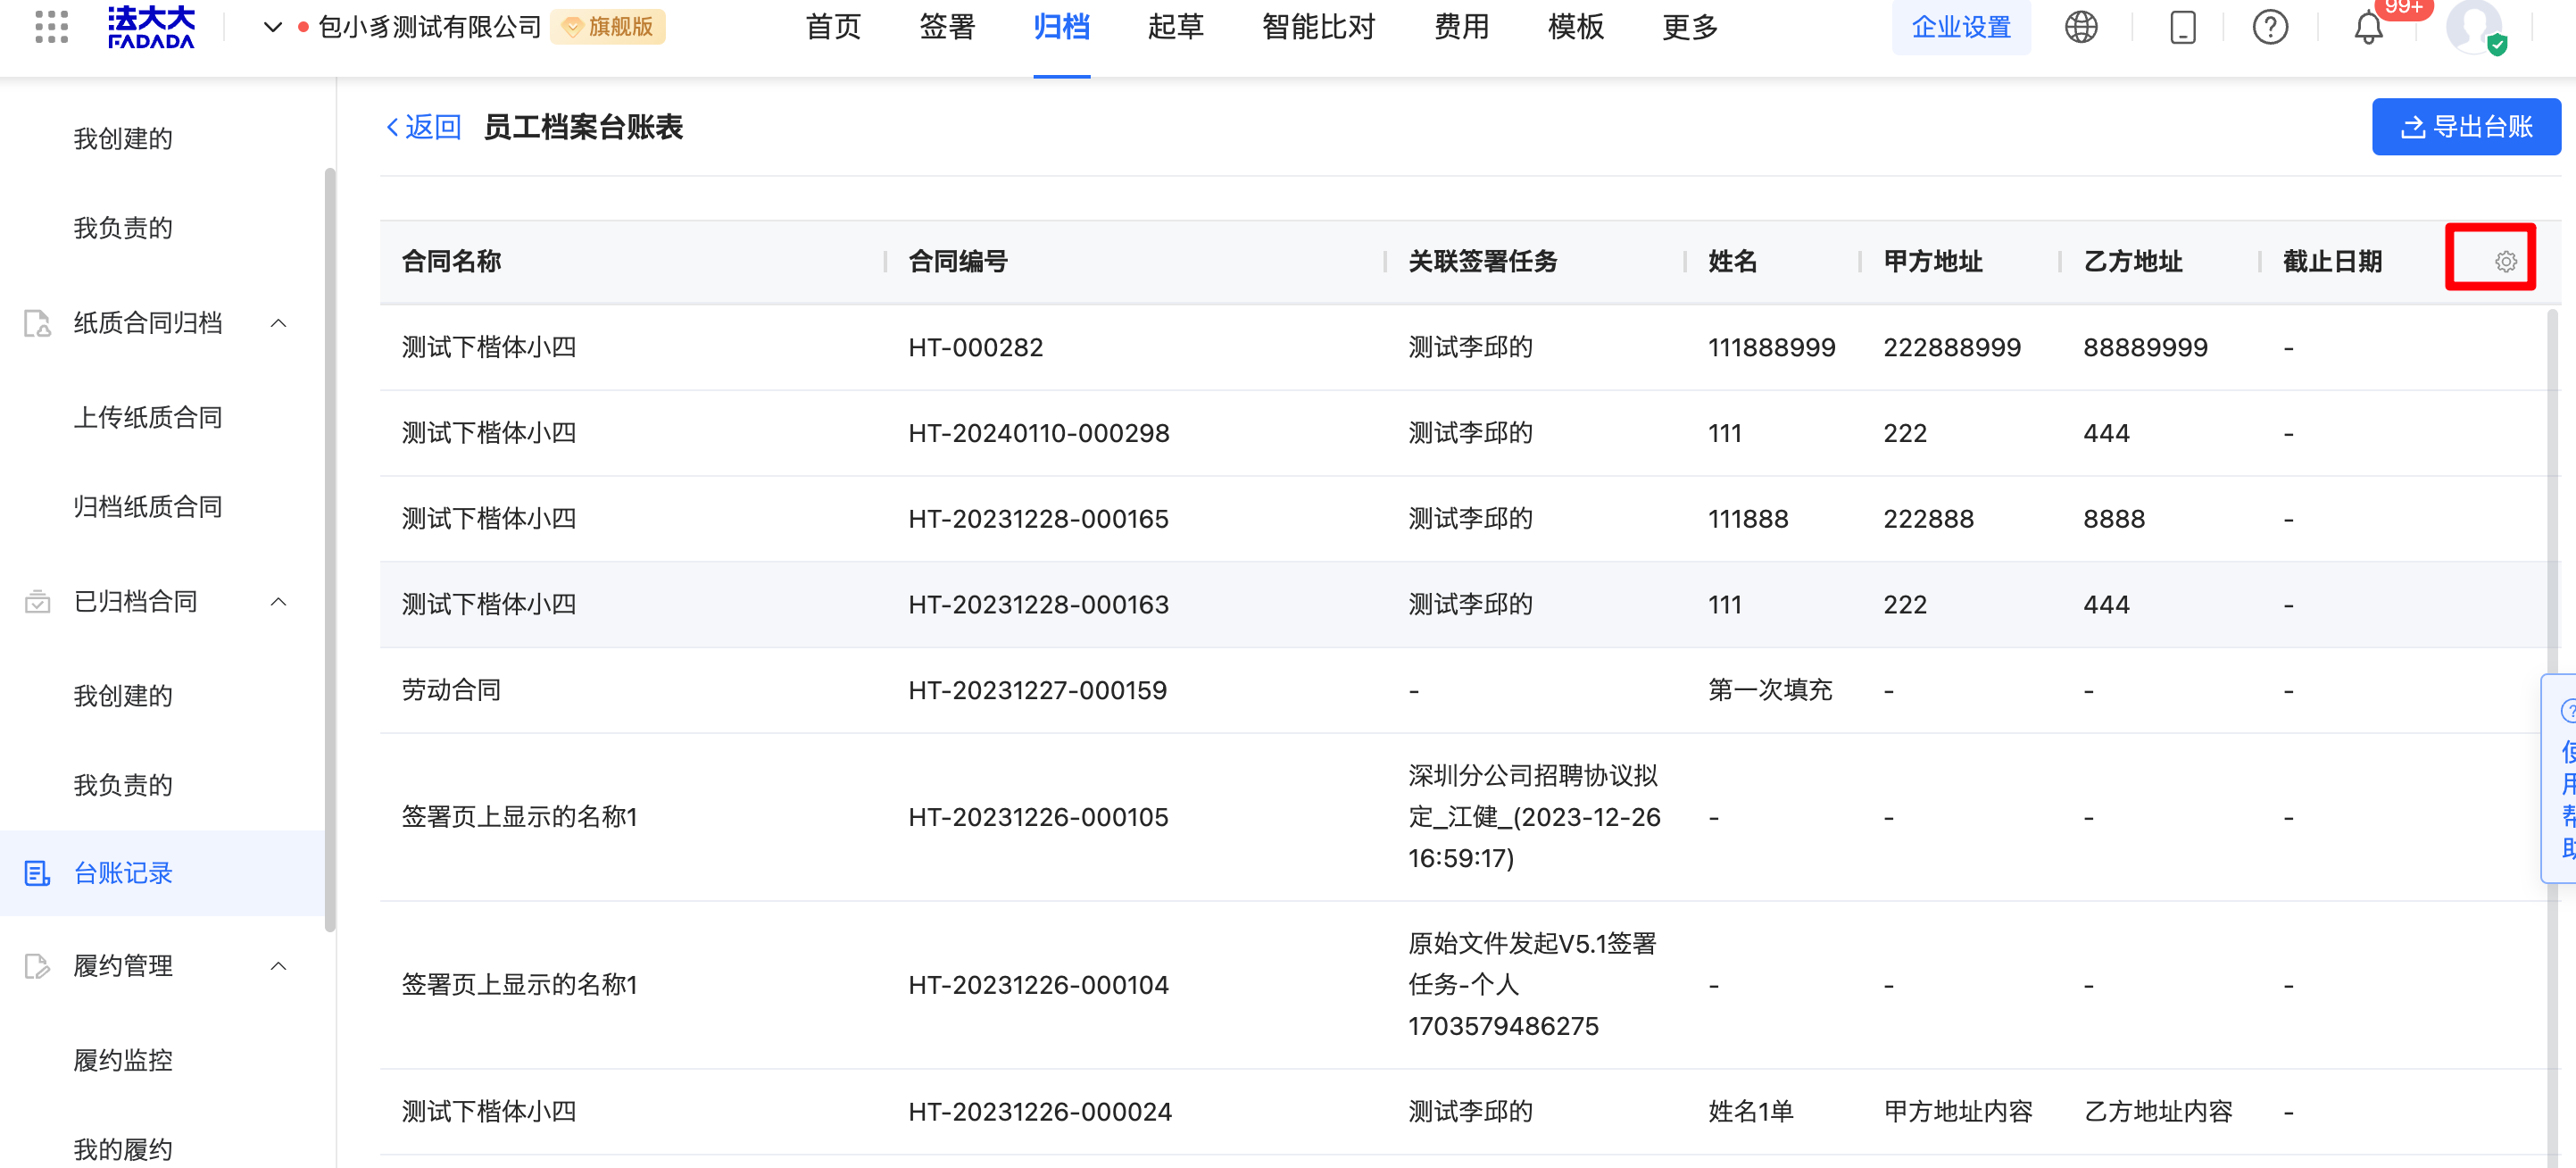Click the mobile device icon

[2182, 27]
